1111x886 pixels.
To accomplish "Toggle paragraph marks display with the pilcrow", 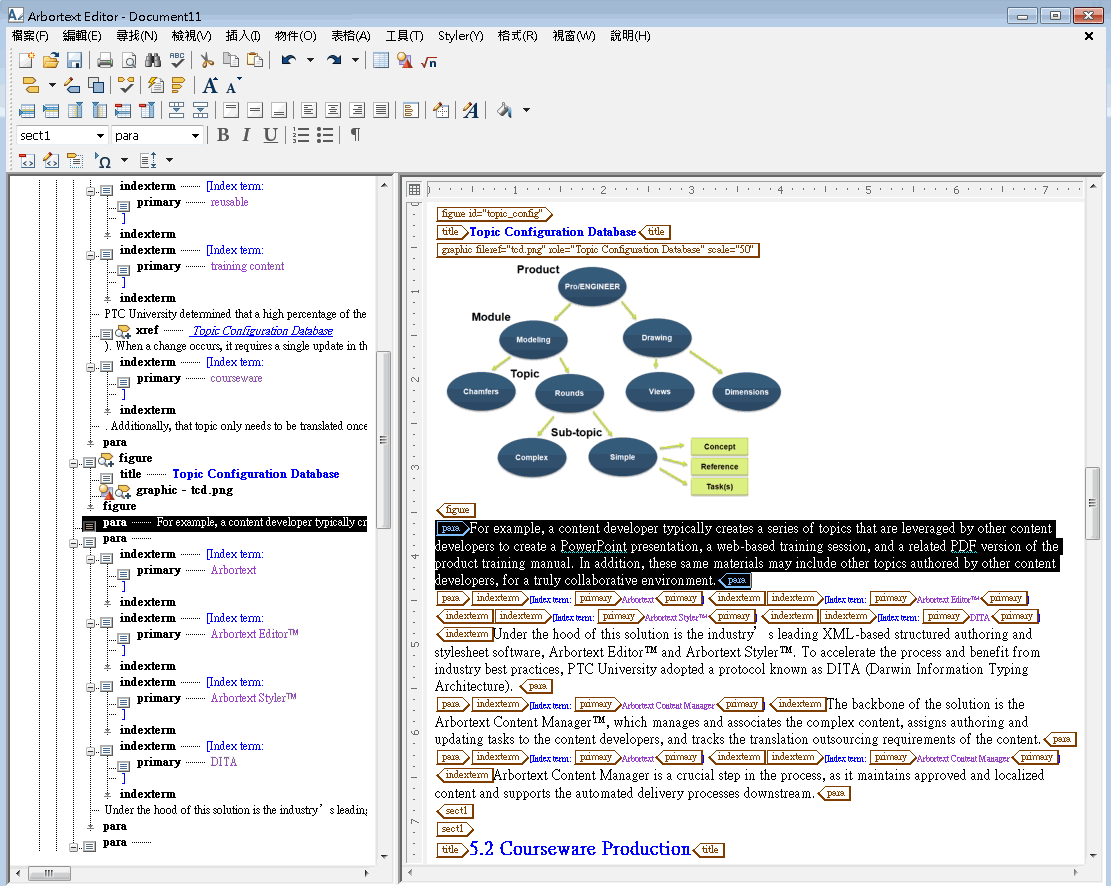I will coord(356,135).
